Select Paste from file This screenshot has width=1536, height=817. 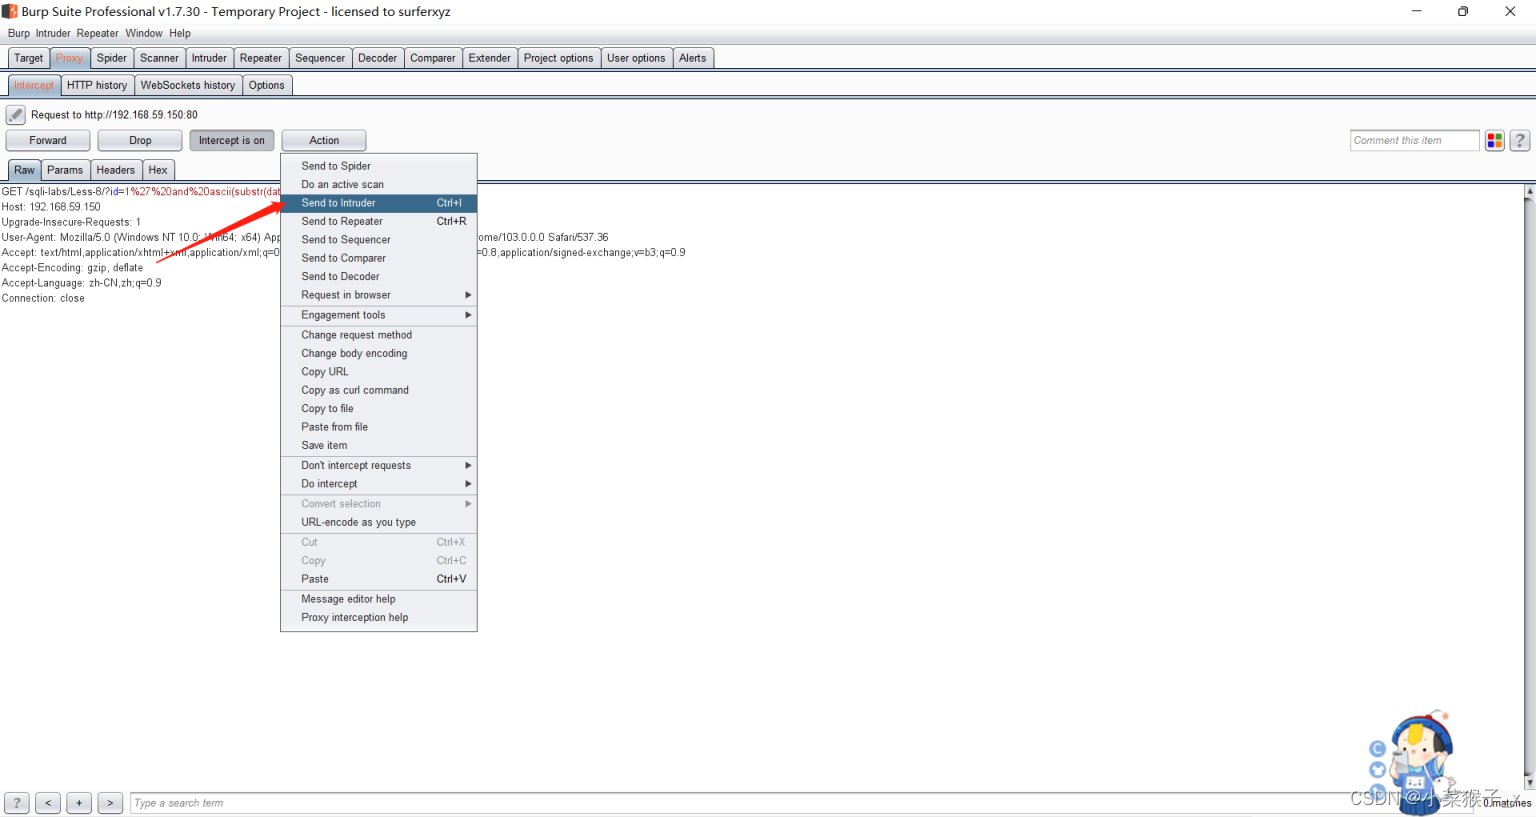379,427
